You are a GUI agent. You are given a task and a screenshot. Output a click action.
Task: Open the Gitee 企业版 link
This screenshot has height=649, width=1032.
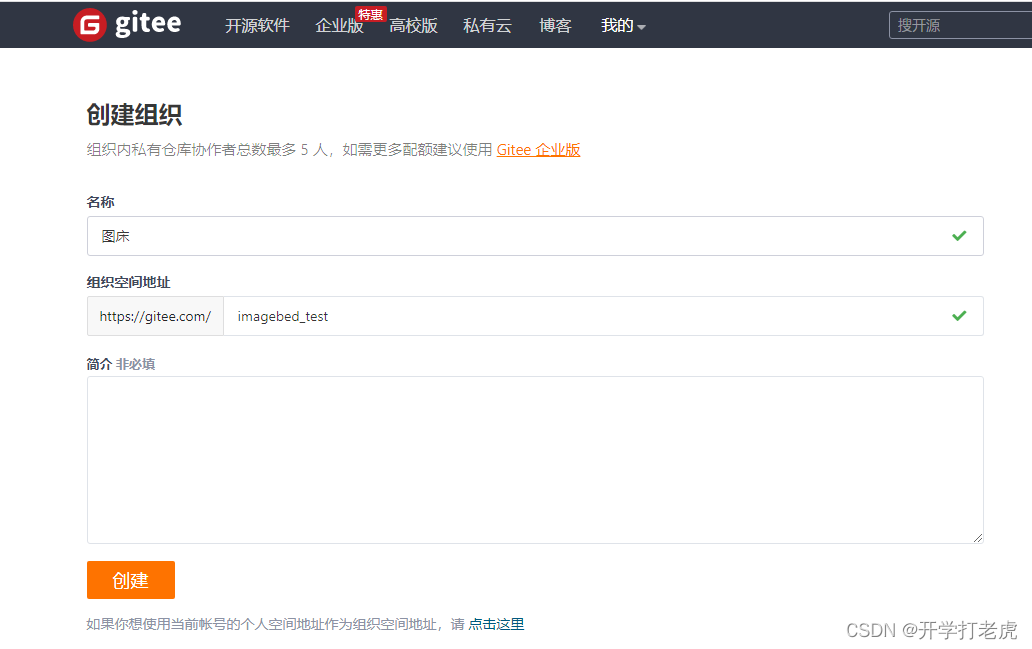pos(538,149)
